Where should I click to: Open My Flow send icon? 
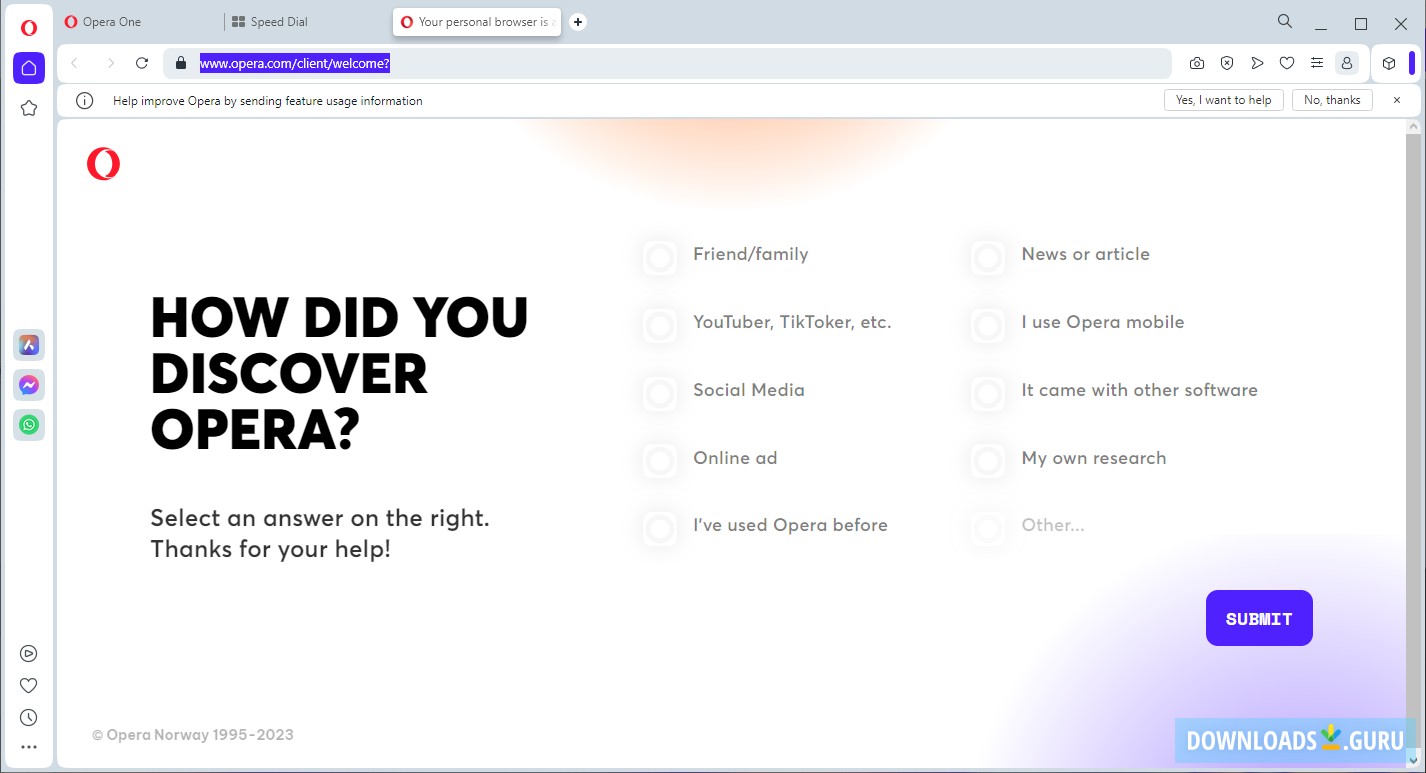pos(1257,63)
